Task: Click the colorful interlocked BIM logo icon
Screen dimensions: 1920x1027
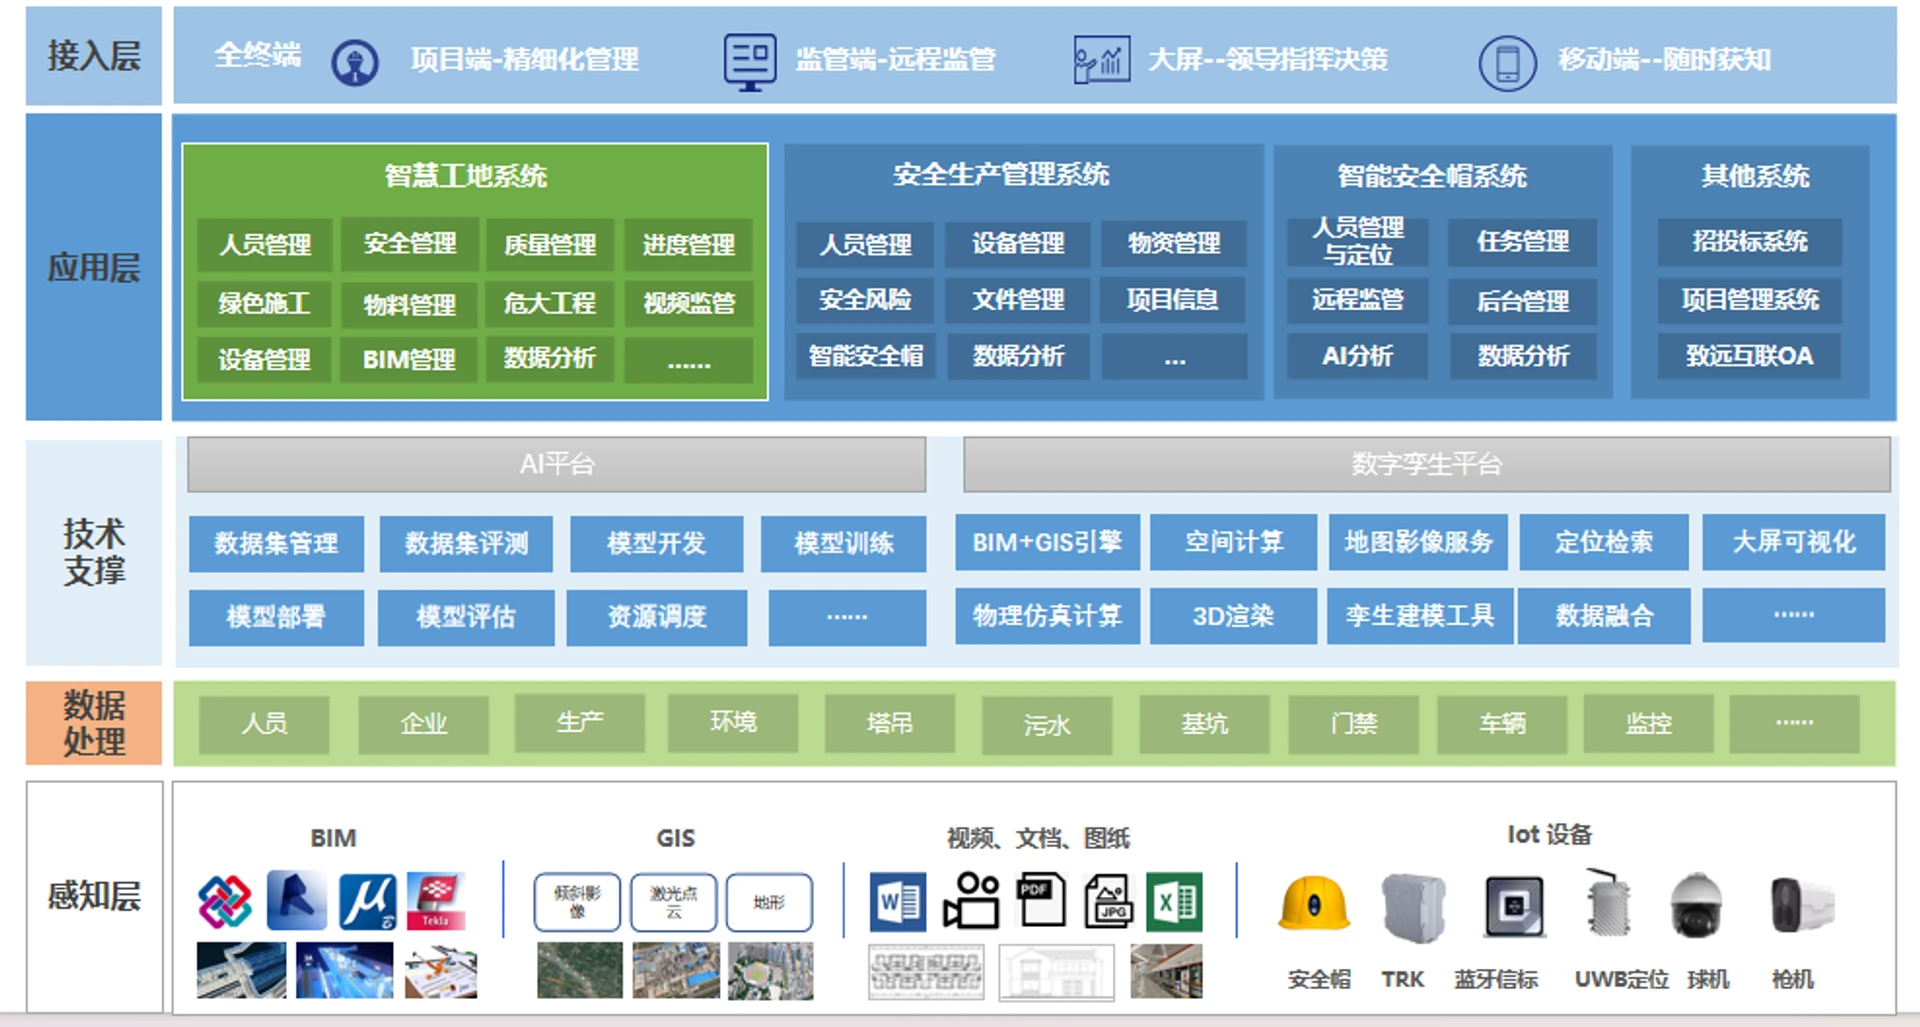Action: pos(225,901)
